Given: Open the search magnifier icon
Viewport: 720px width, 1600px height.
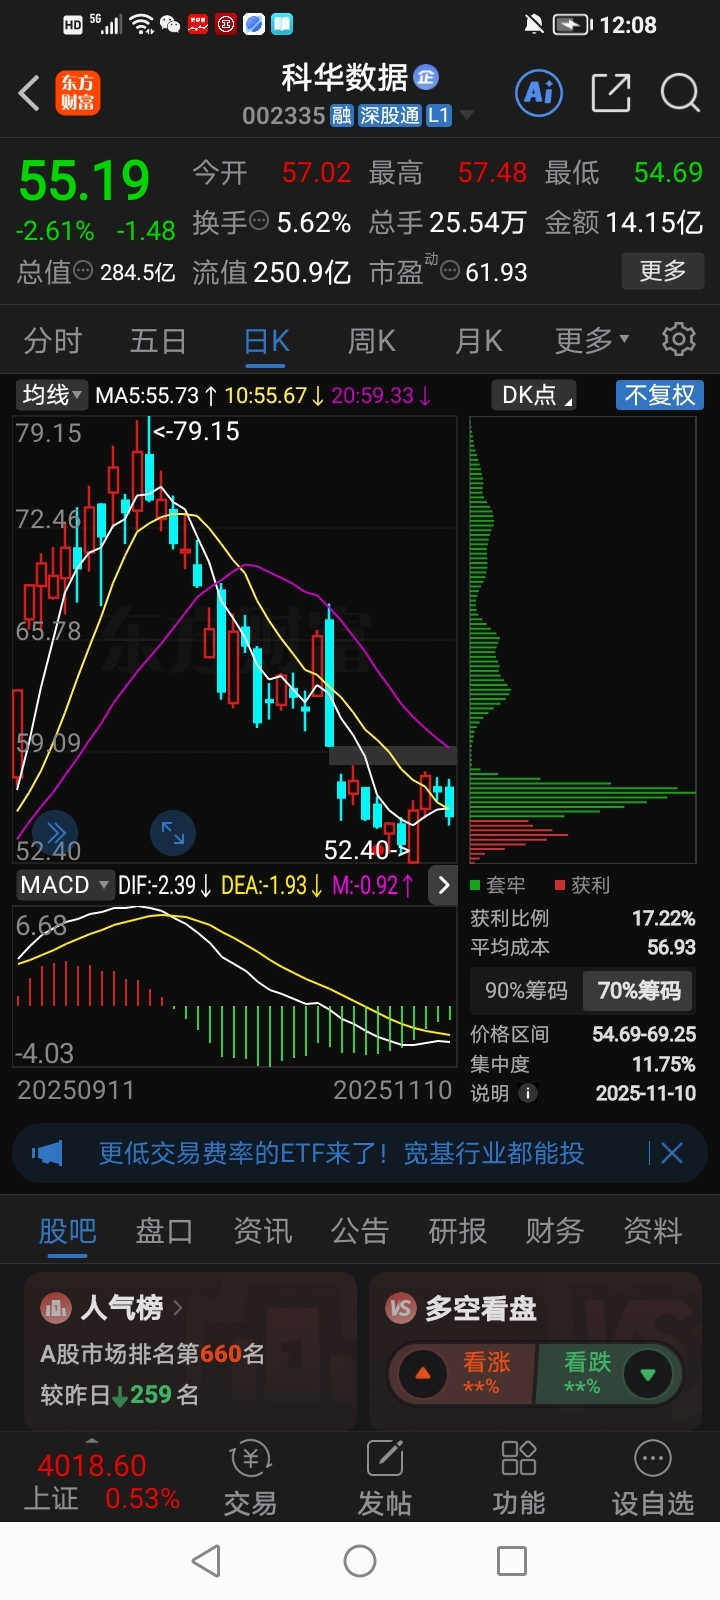Looking at the screenshot, I should tap(680, 93).
